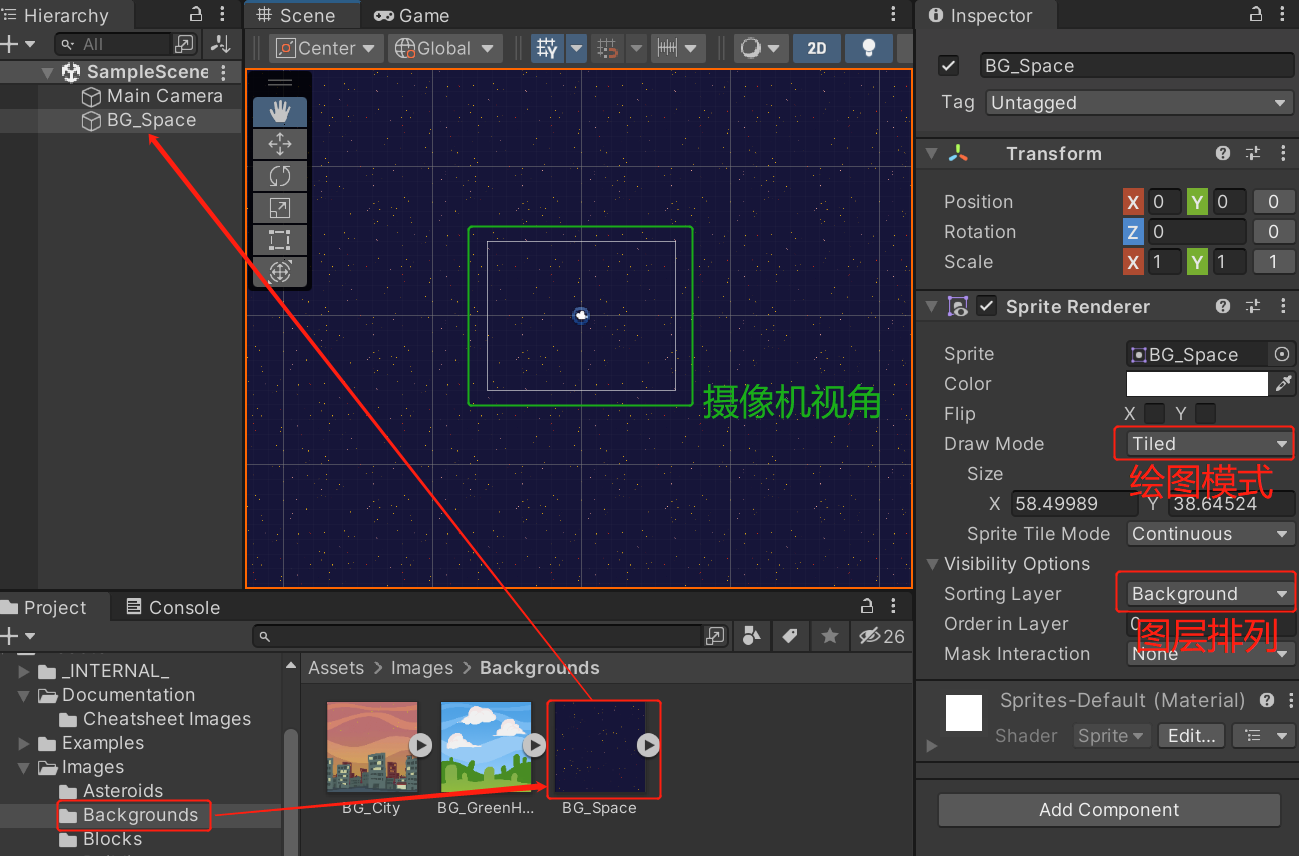This screenshot has height=856, width=1299.
Task: Switch to the Game tab
Action: point(411,16)
